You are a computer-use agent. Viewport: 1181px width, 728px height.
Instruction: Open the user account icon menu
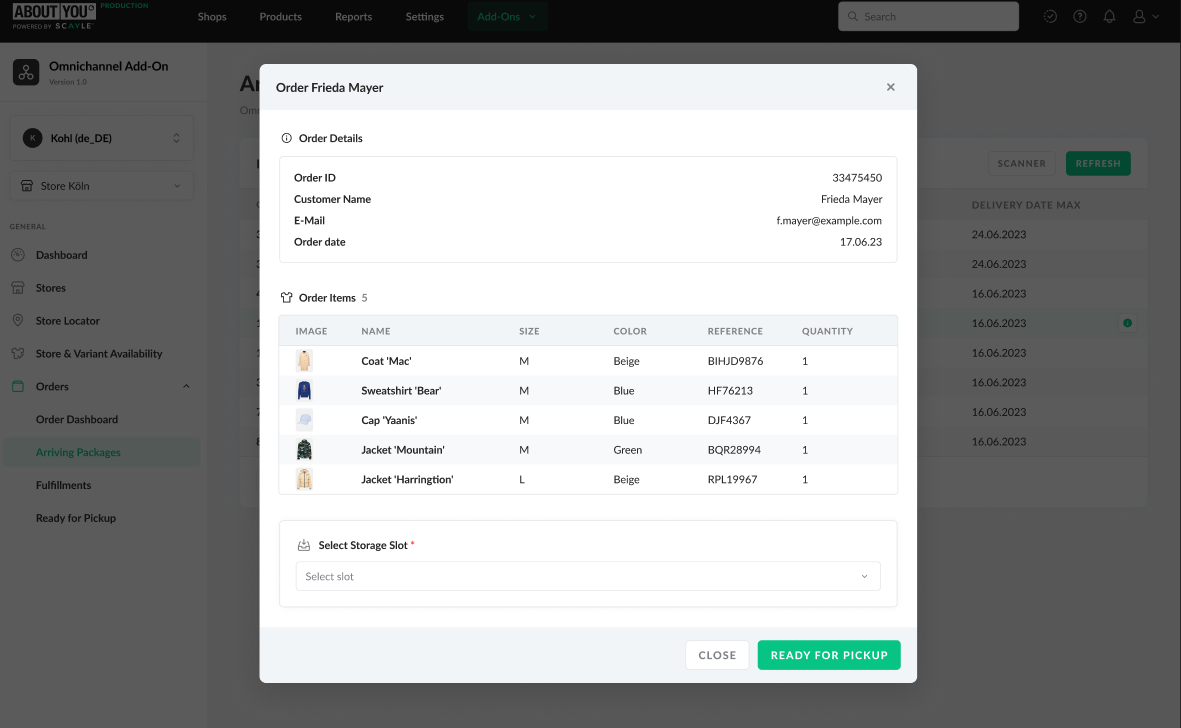[x=1145, y=17]
